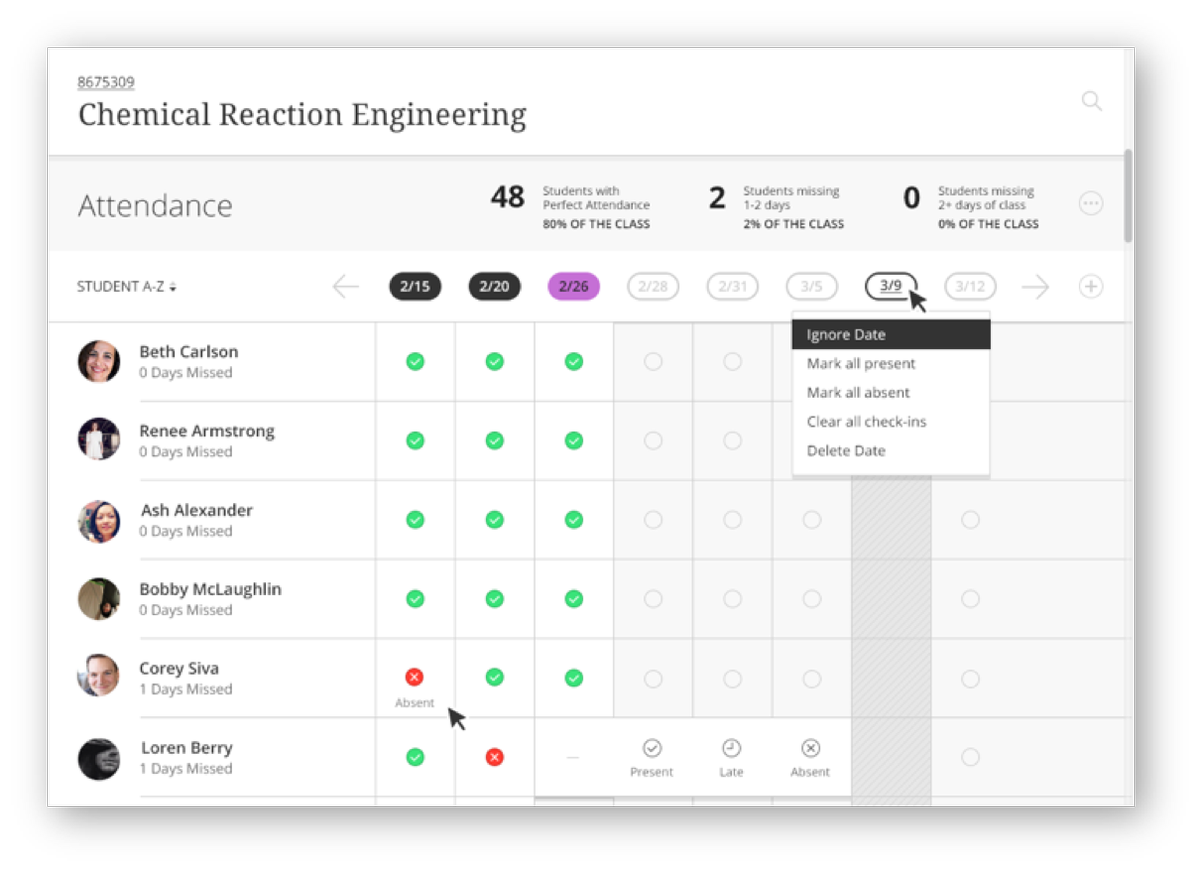Open Beth Carlson's avatar photo

click(x=99, y=361)
